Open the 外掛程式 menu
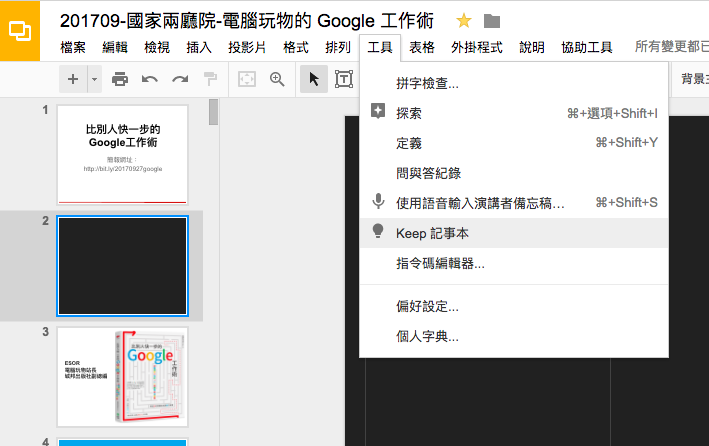 tap(477, 47)
